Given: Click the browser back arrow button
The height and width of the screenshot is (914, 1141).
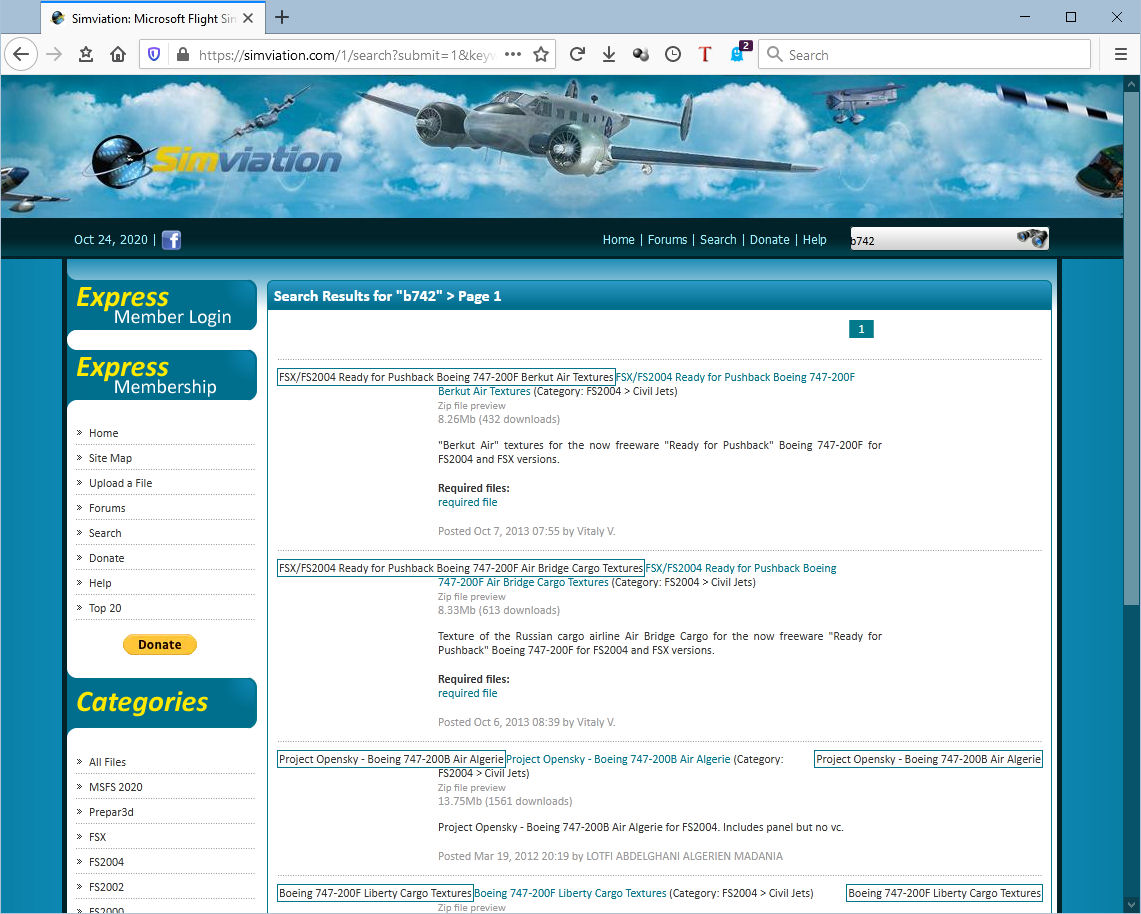Looking at the screenshot, I should [x=21, y=55].
